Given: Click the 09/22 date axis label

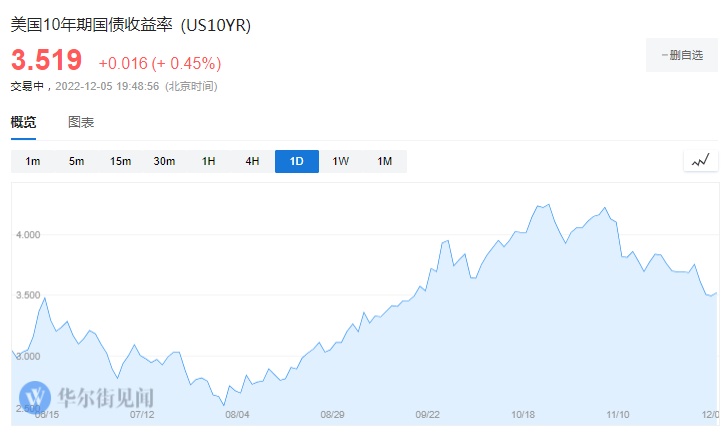Looking at the screenshot, I should click(428, 414).
